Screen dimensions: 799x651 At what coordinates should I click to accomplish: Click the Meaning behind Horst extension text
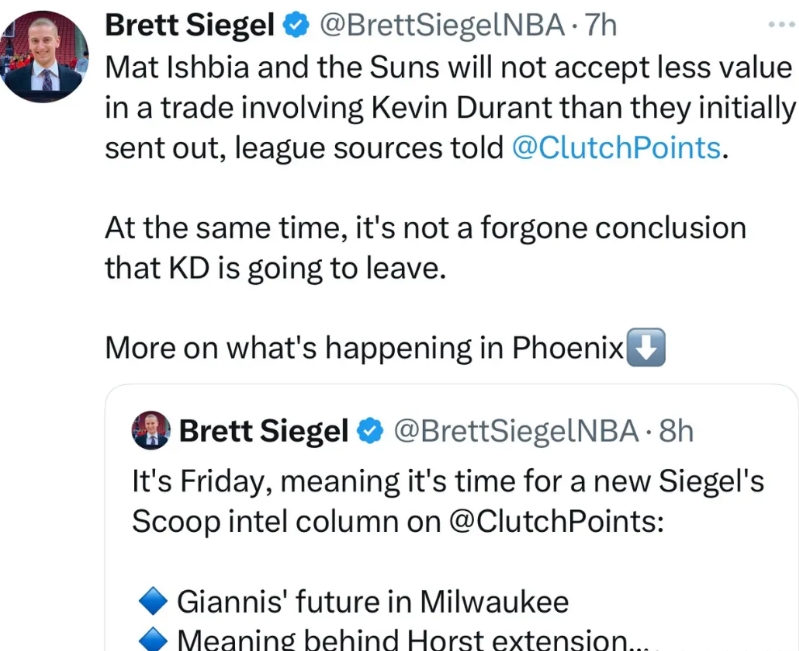point(413,639)
